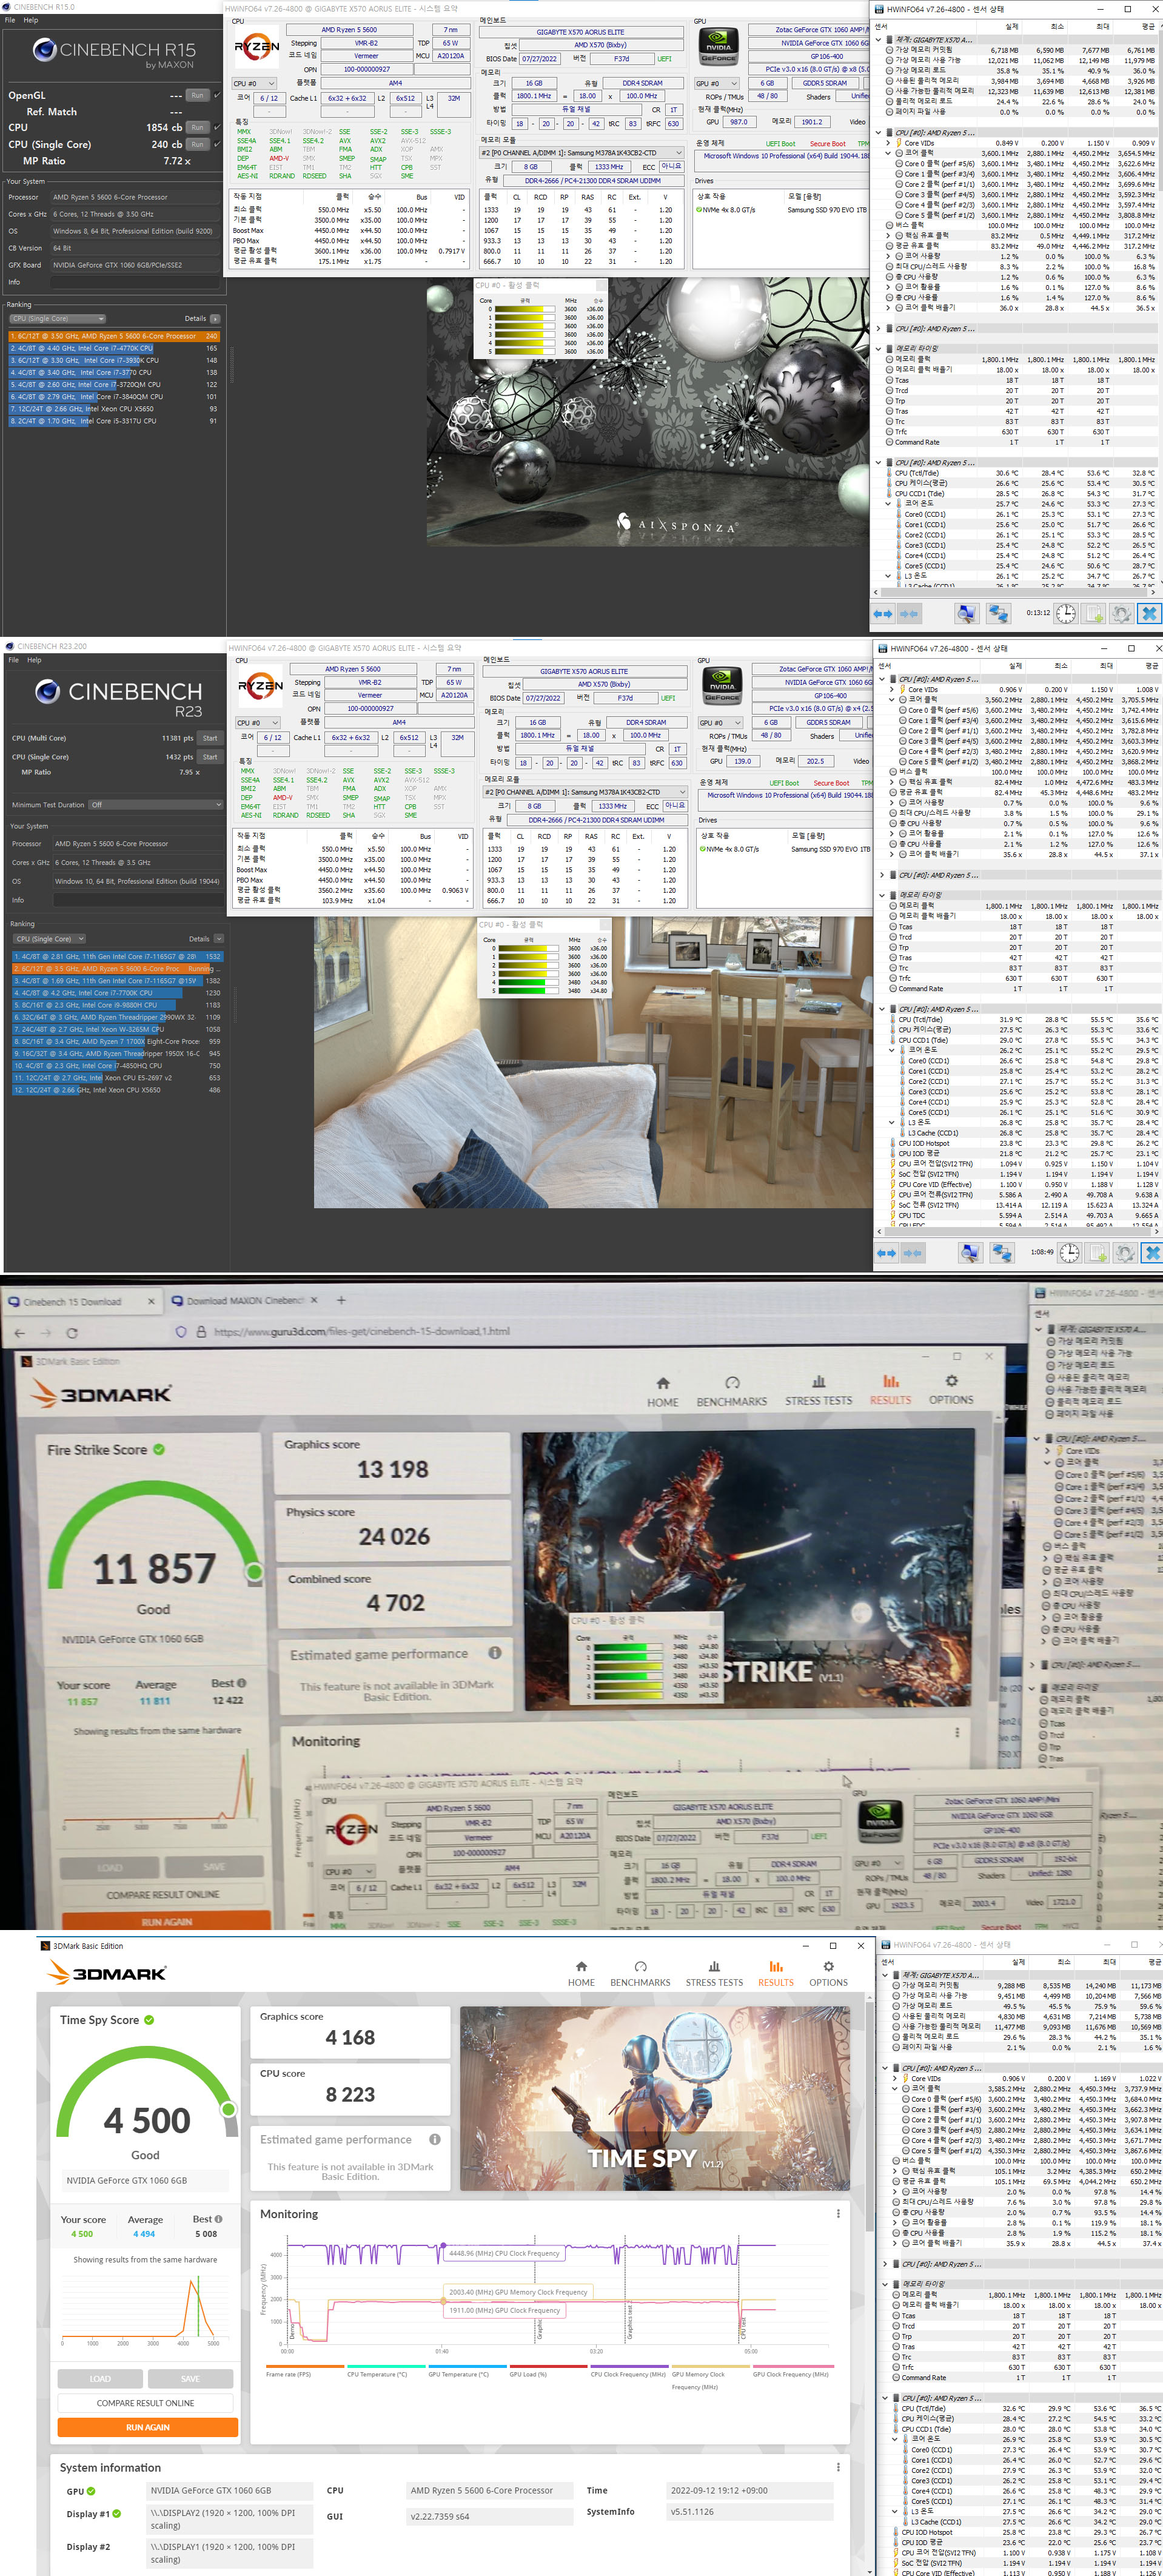
Task: Open CPU (Single Core) ranking dropdown in Cinebench R23
Action: 49,939
